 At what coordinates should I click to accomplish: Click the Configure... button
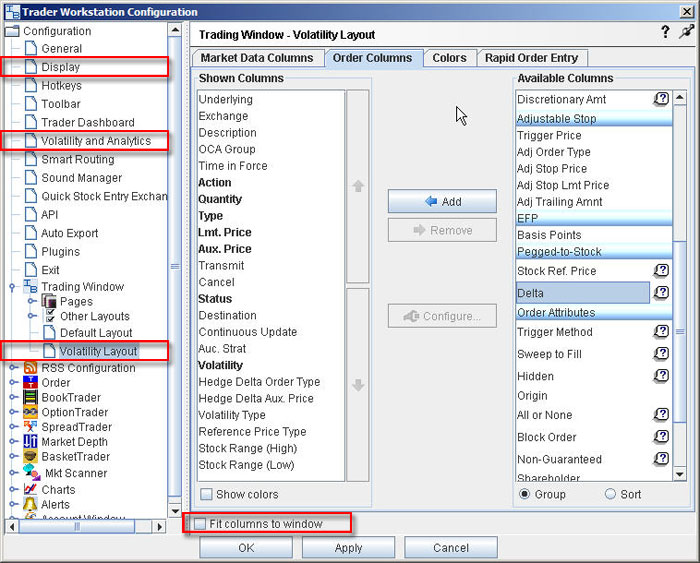tap(442, 316)
